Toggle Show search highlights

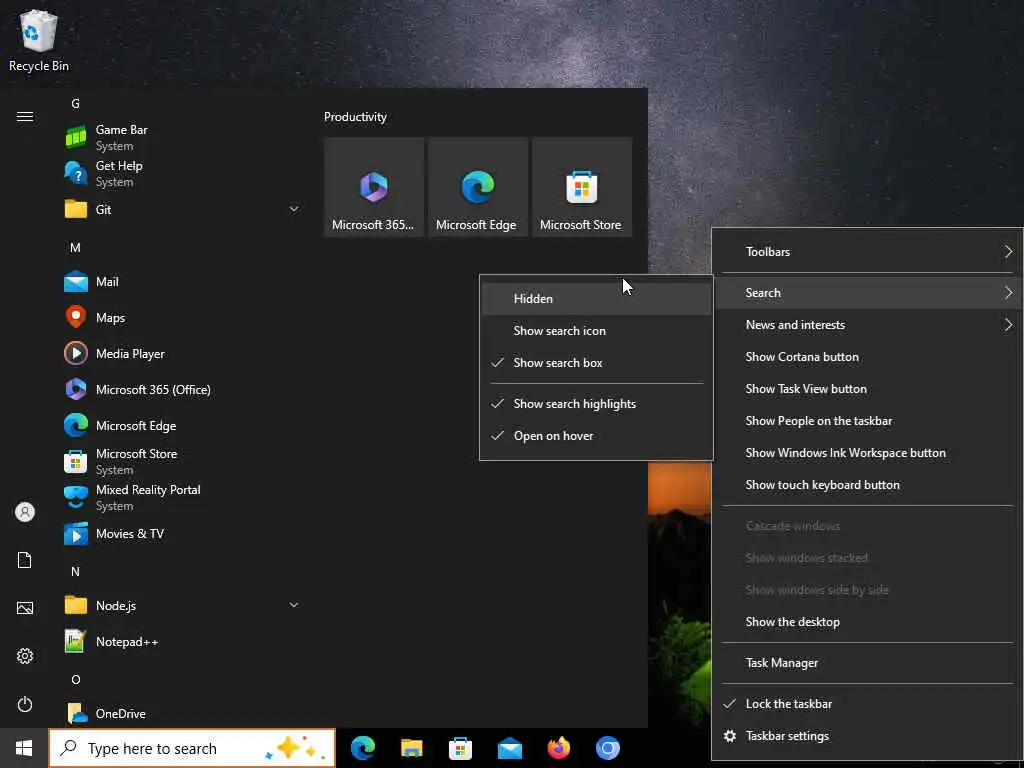coord(596,404)
